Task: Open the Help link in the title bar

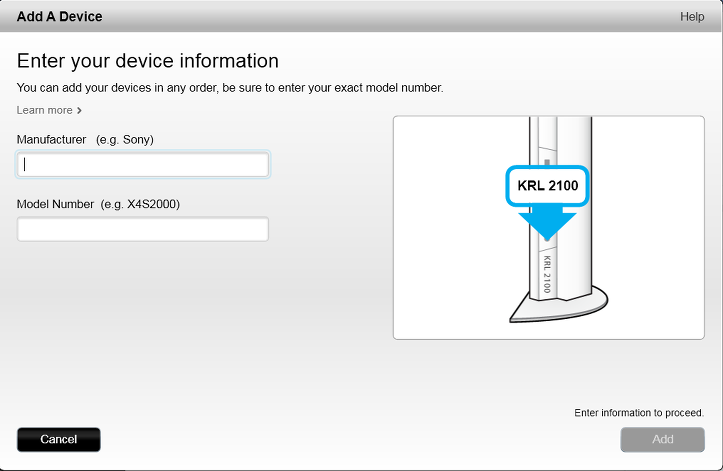Action: pos(692,16)
